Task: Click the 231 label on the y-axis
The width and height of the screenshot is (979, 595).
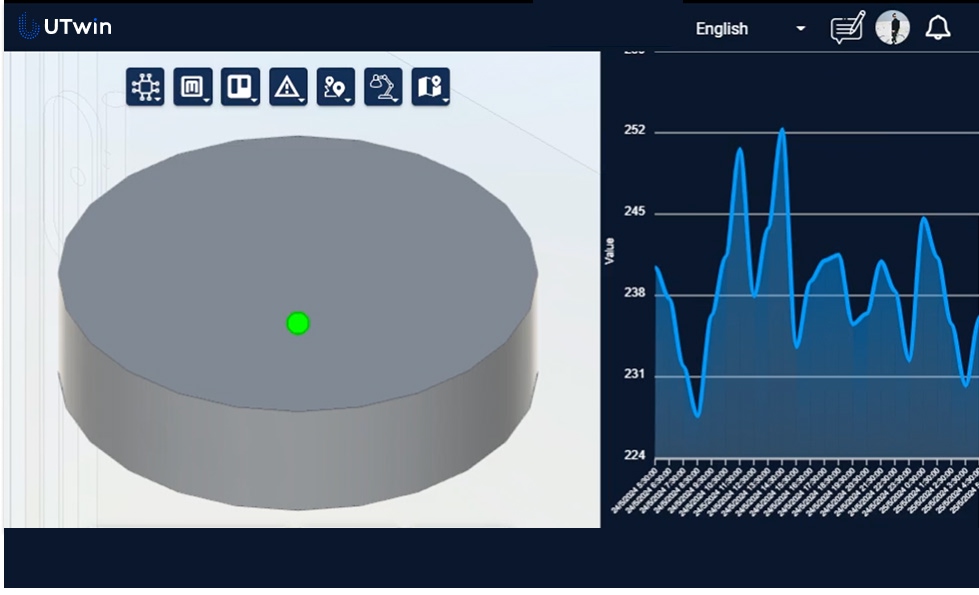Action: coord(635,376)
